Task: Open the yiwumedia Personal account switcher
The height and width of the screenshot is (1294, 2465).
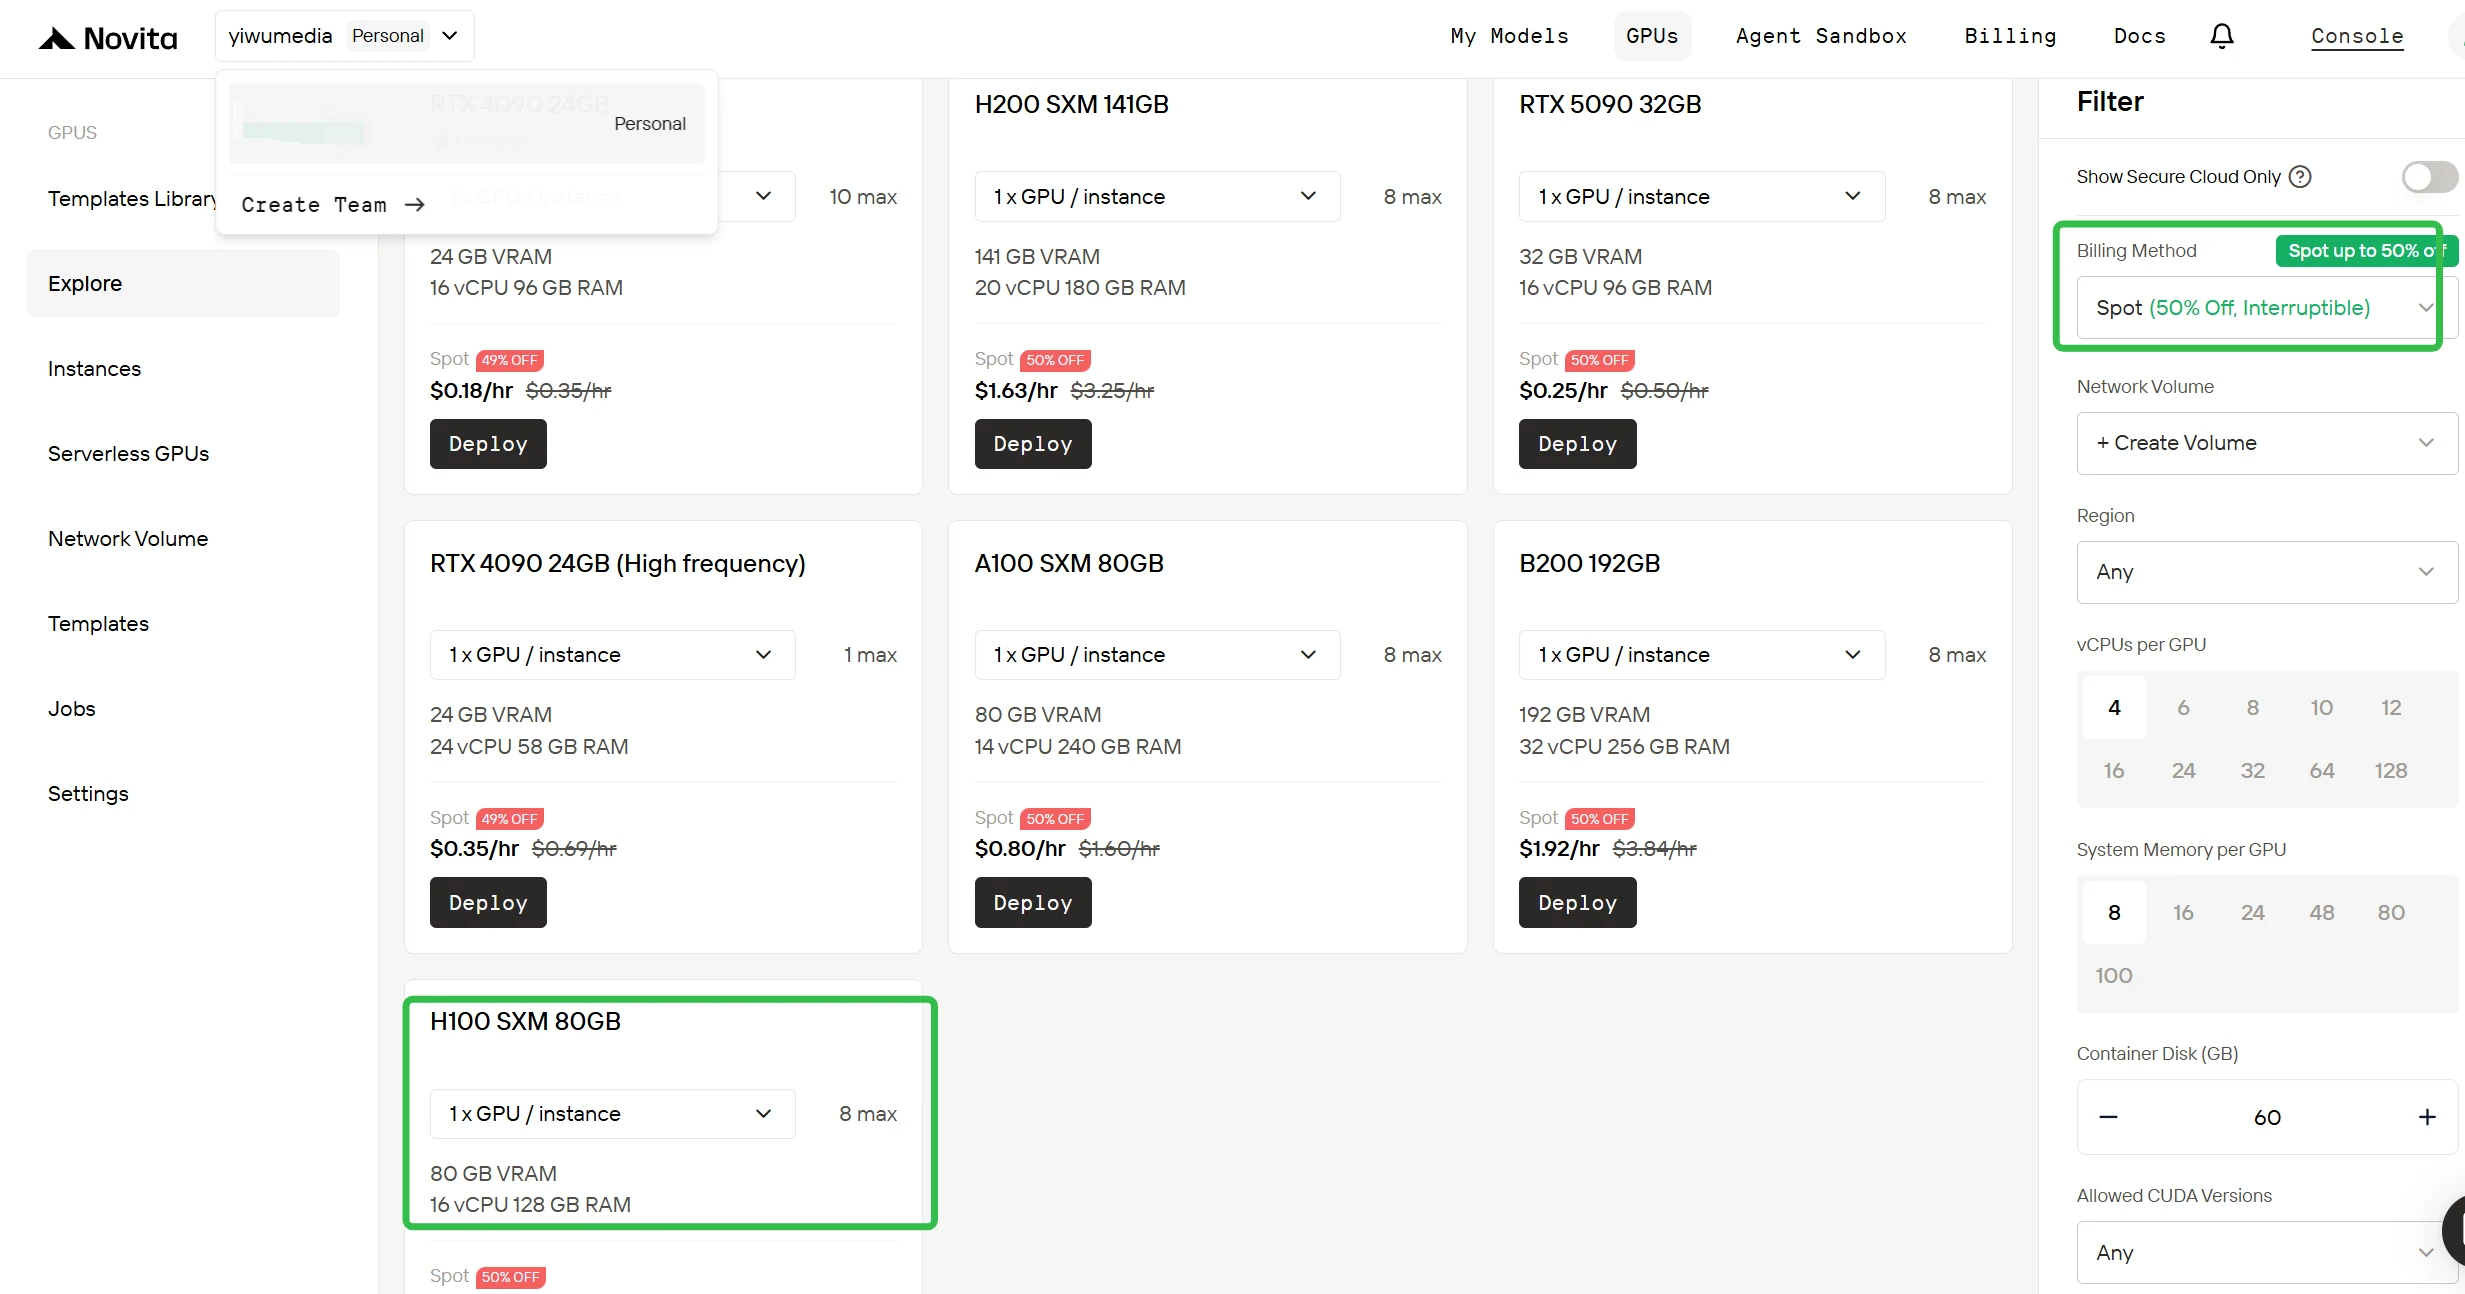Action: point(344,36)
